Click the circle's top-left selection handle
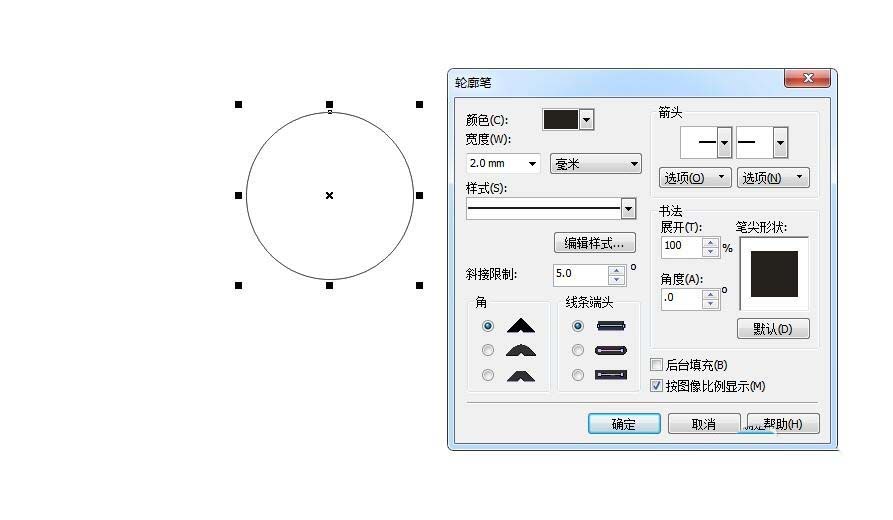 tap(239, 104)
